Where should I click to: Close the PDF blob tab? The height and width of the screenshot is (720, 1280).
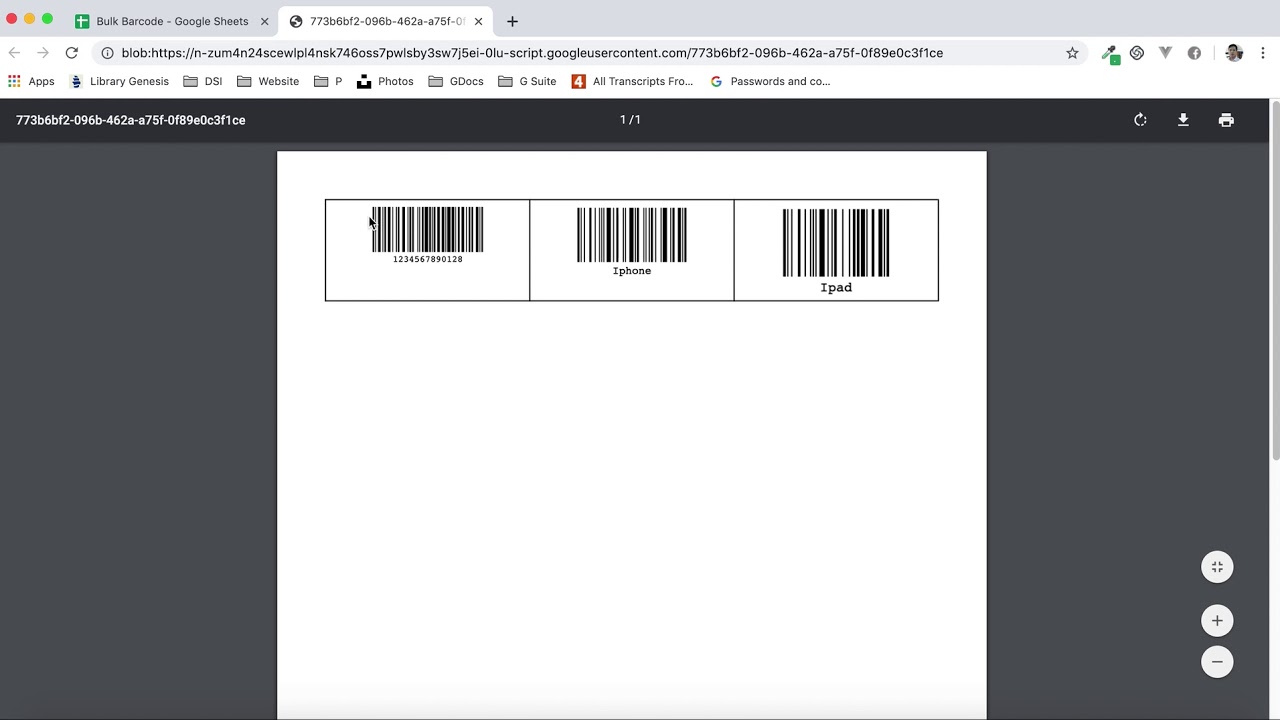click(478, 21)
